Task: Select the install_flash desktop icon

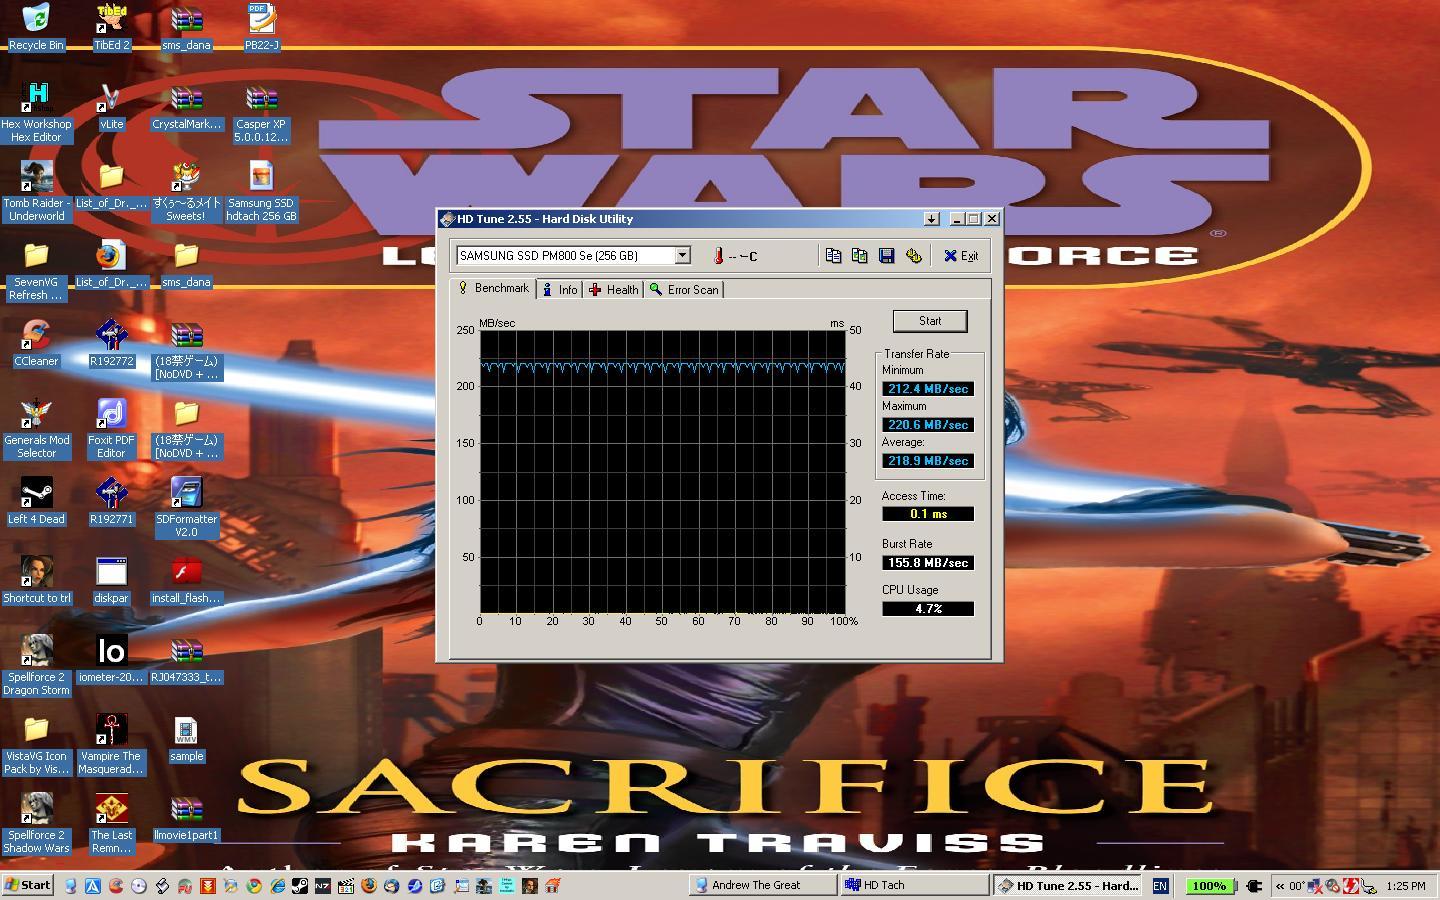Action: (x=186, y=580)
